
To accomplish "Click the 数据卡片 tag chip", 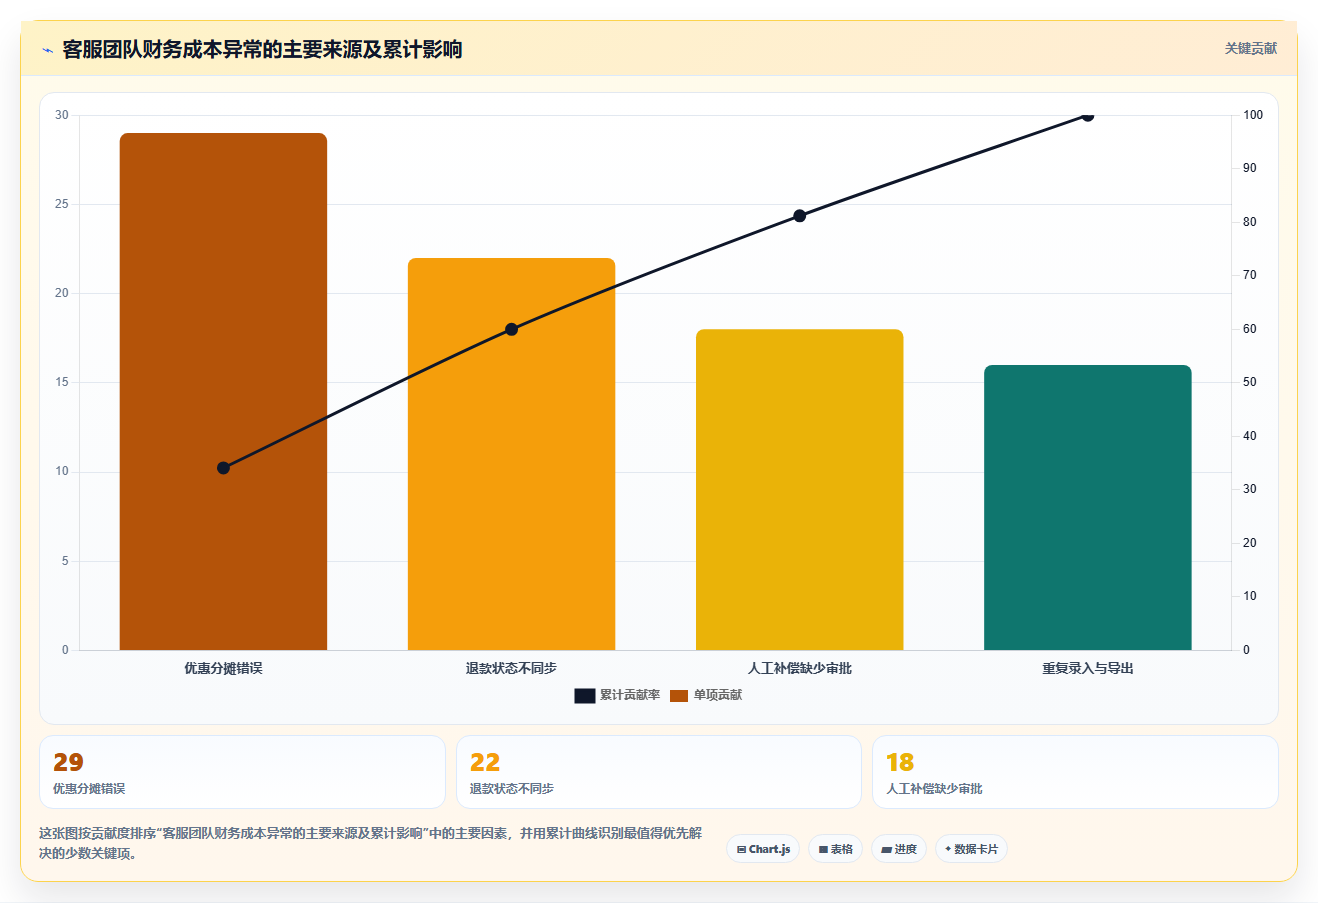I will 971,849.
